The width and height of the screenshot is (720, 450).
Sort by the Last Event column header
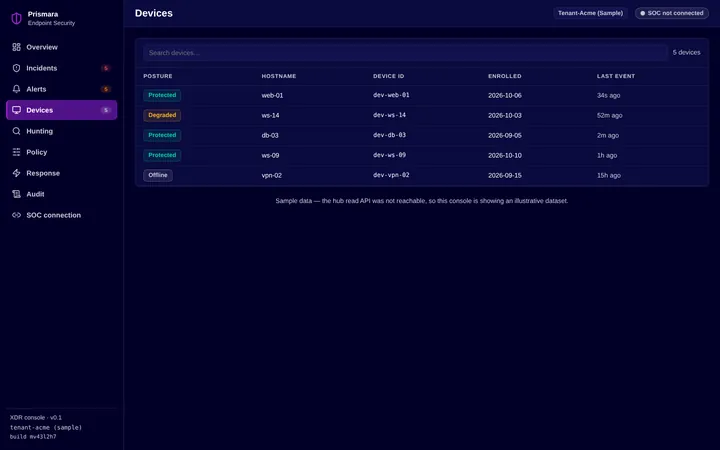coord(616,76)
